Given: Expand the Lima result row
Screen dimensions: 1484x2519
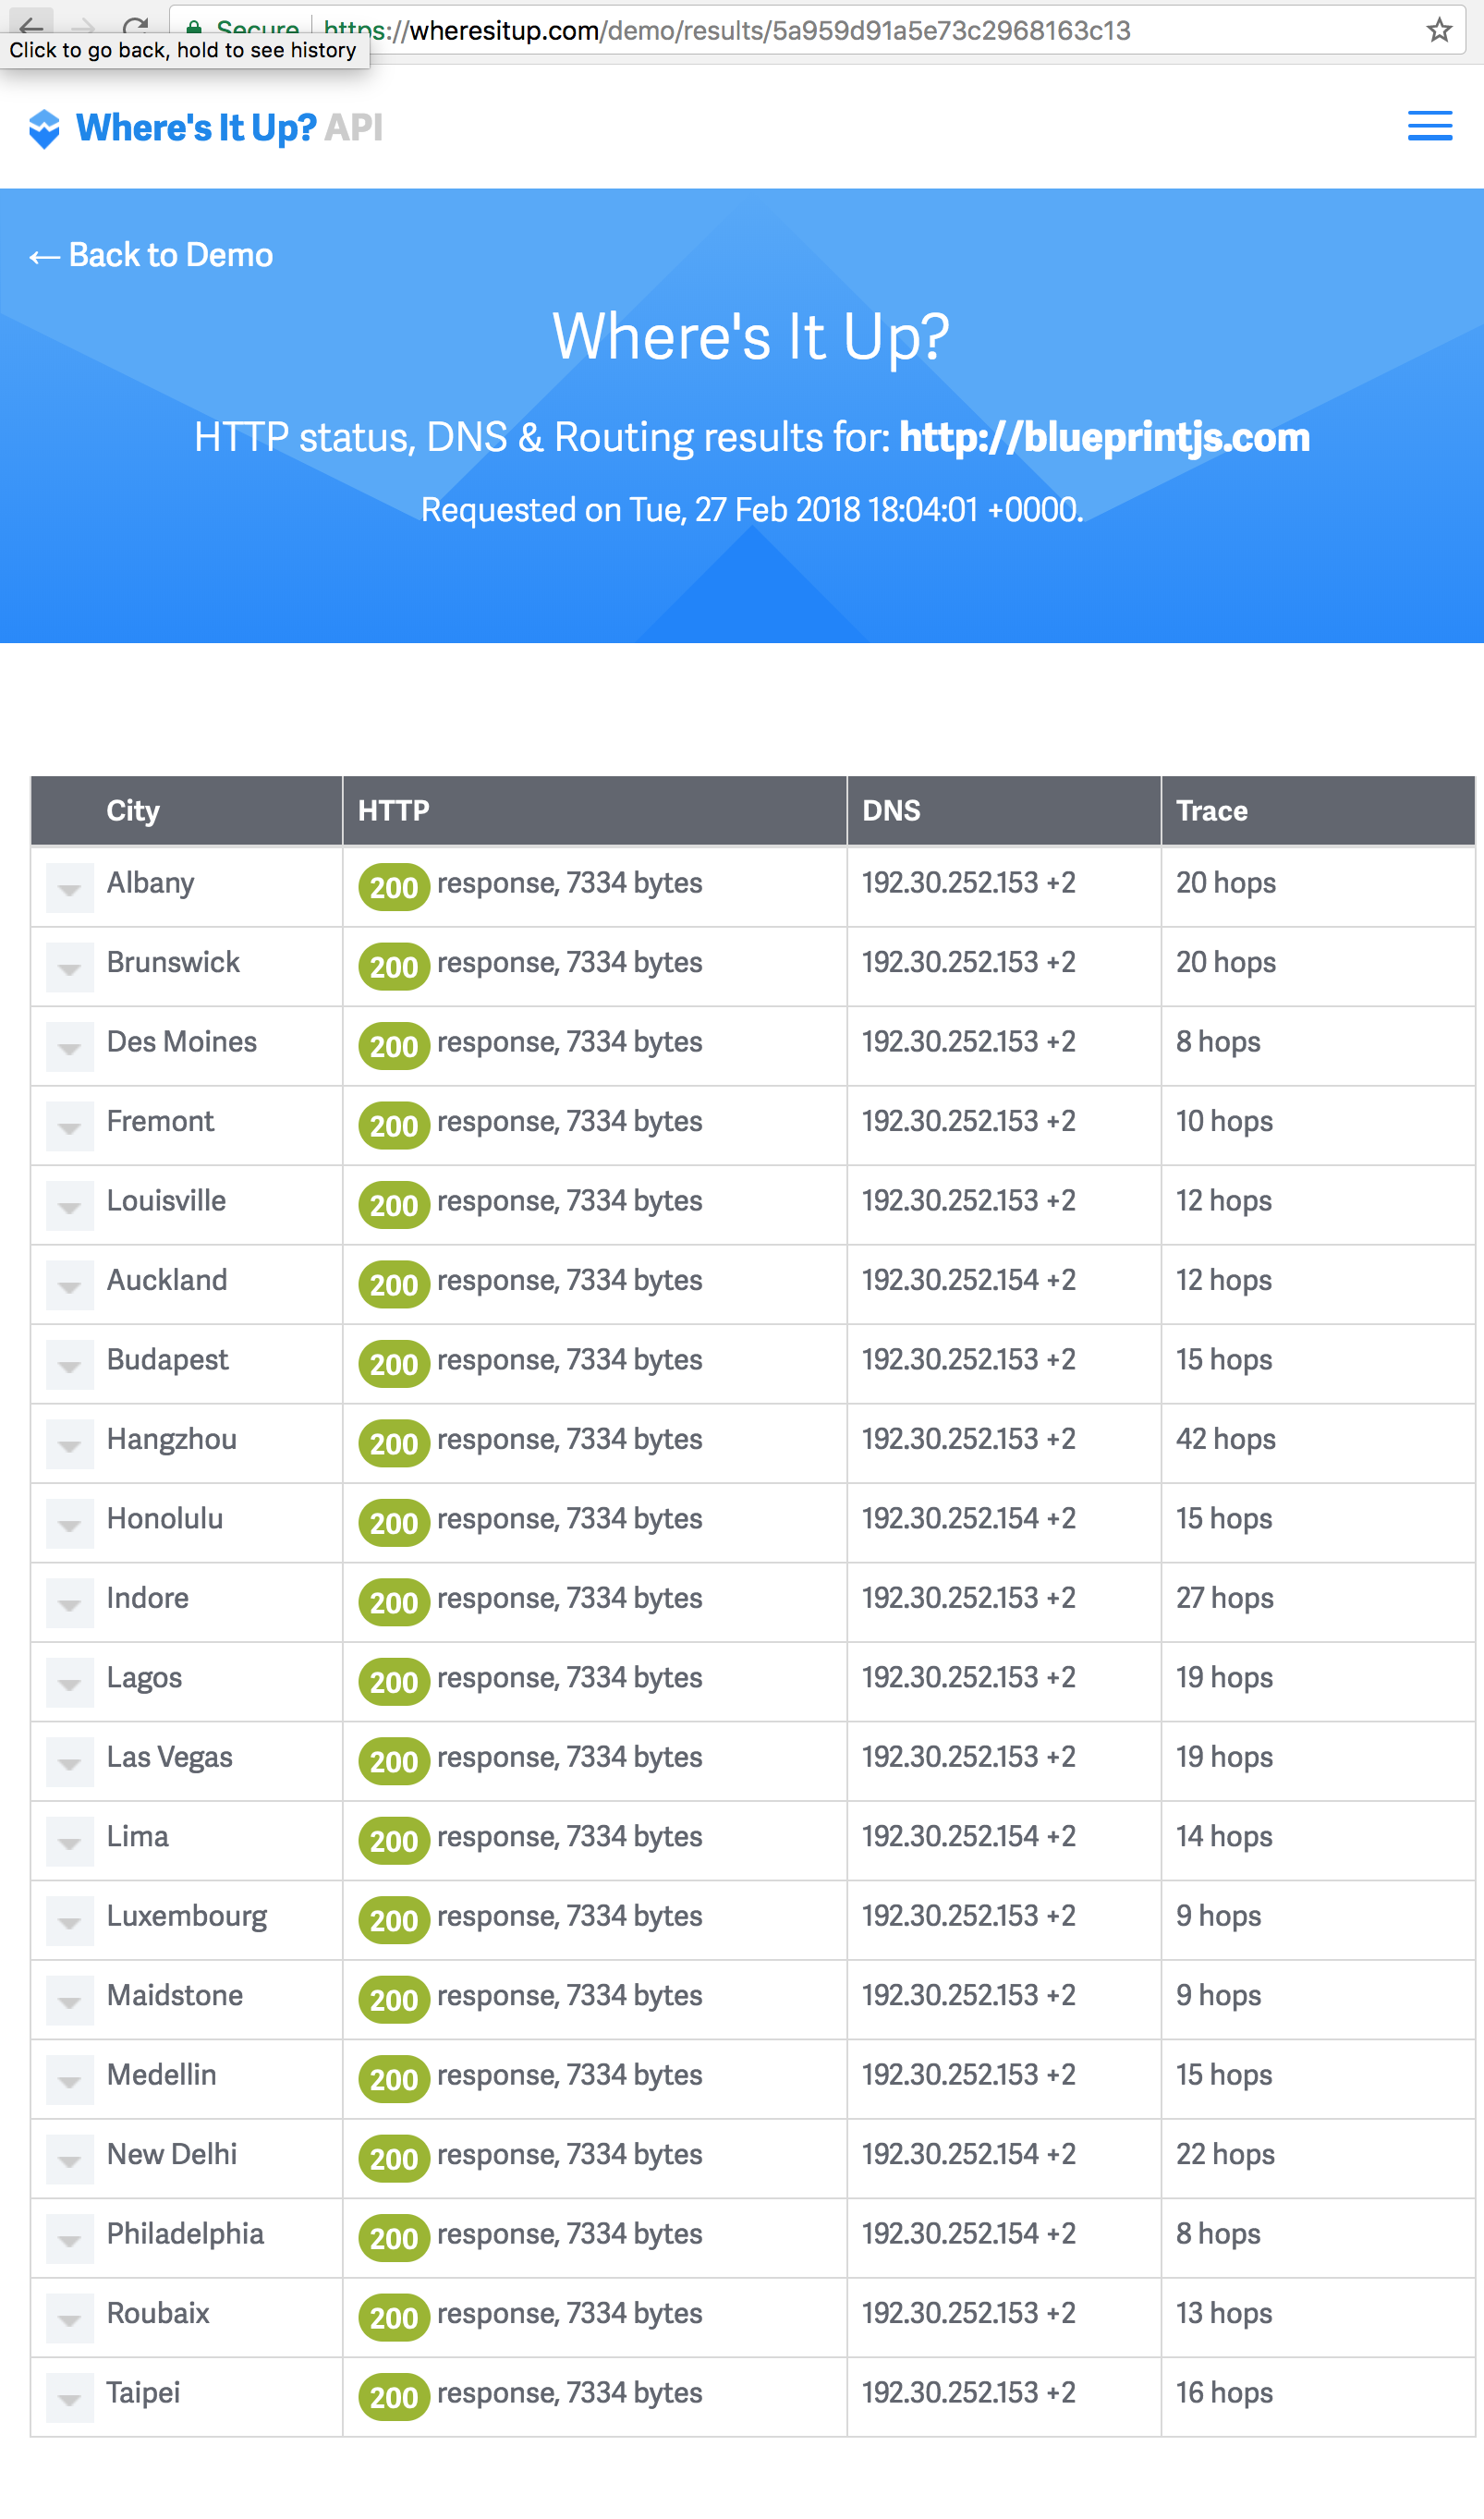Looking at the screenshot, I should click(68, 1841).
